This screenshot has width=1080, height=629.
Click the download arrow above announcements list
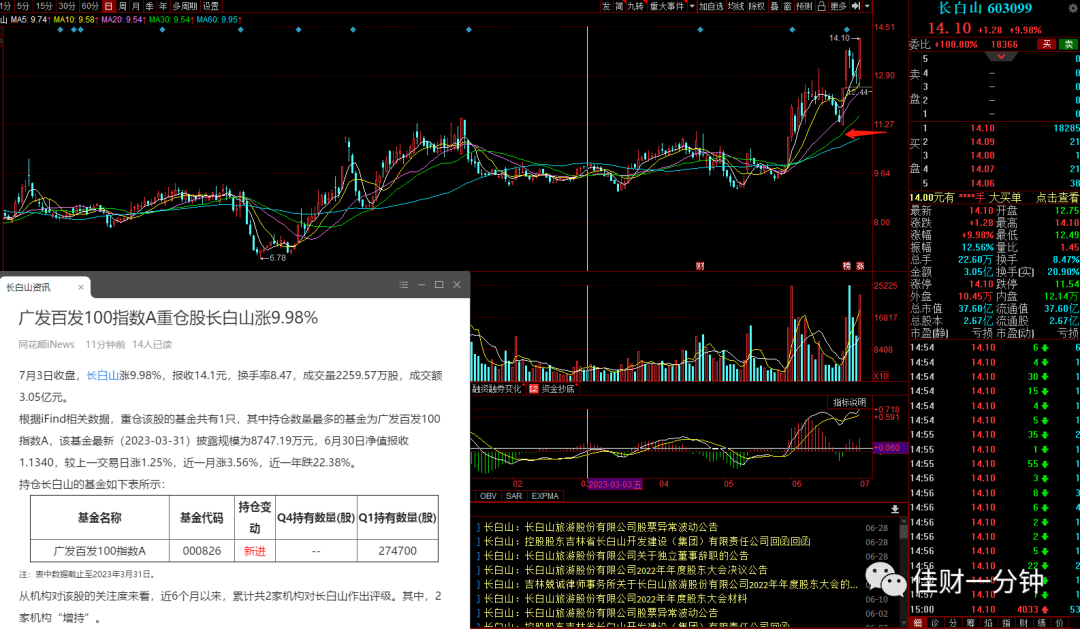tap(895, 509)
